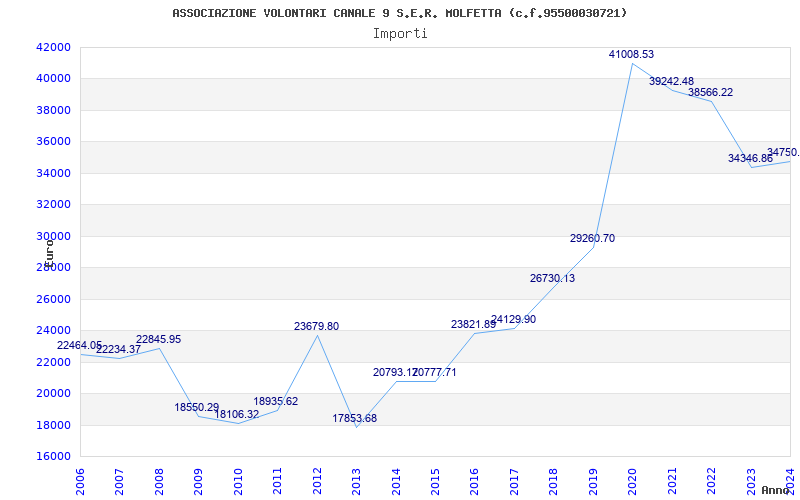This screenshot has height=500, width=800.
Task: Click the y-axis value 26000
Action: [x=53, y=299]
